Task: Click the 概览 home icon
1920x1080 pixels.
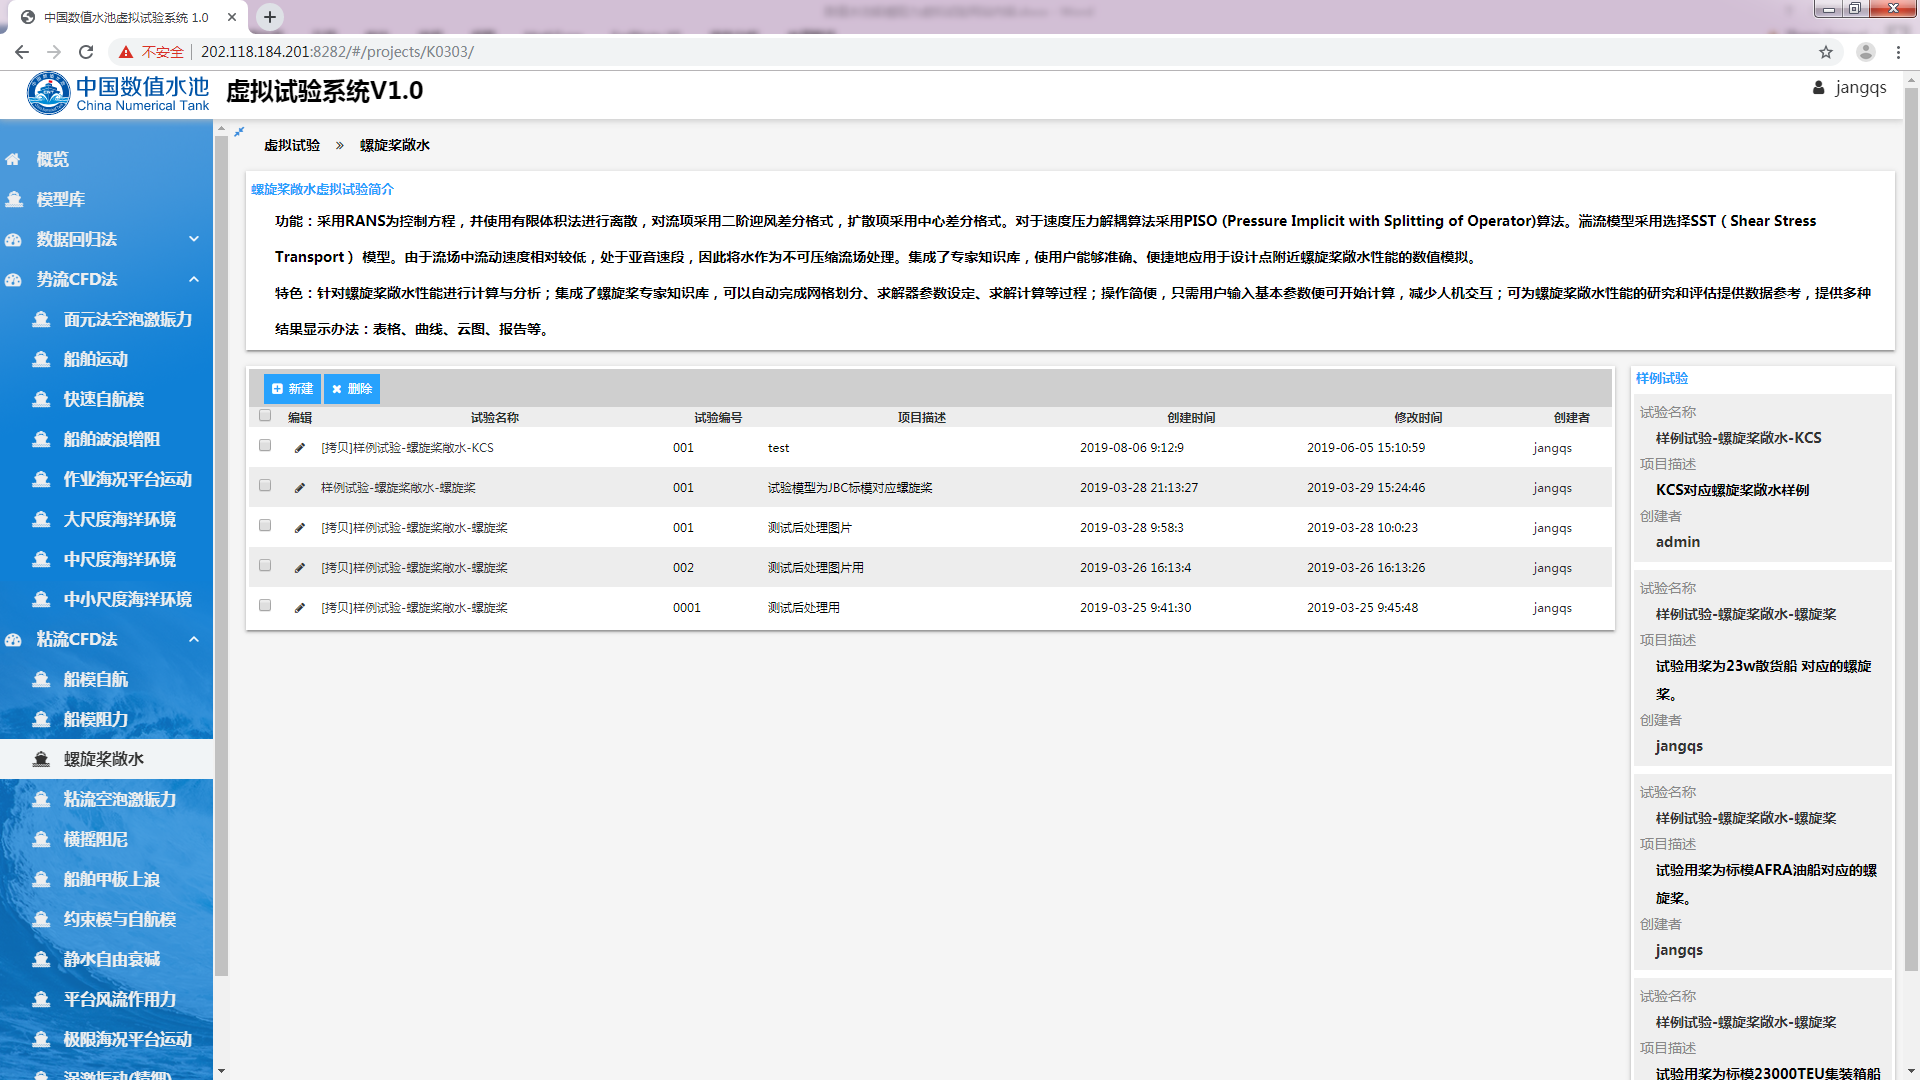Action: point(13,160)
